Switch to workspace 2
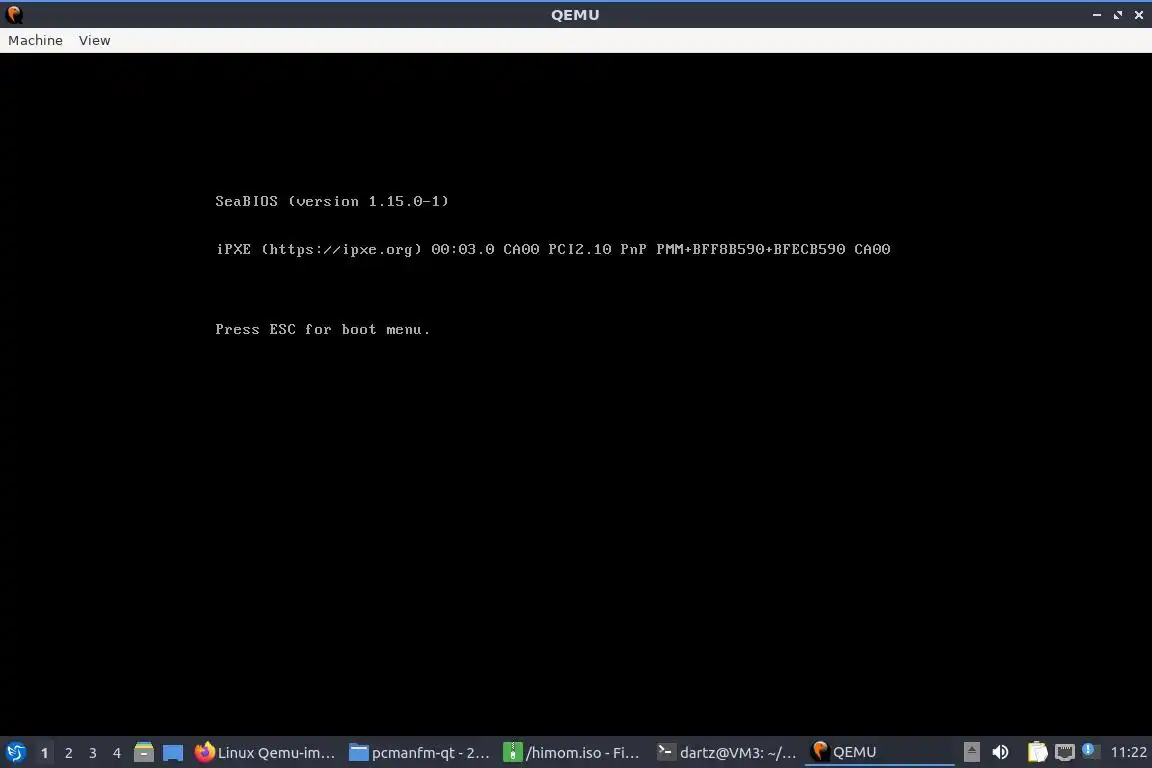1152x768 pixels. [x=68, y=753]
